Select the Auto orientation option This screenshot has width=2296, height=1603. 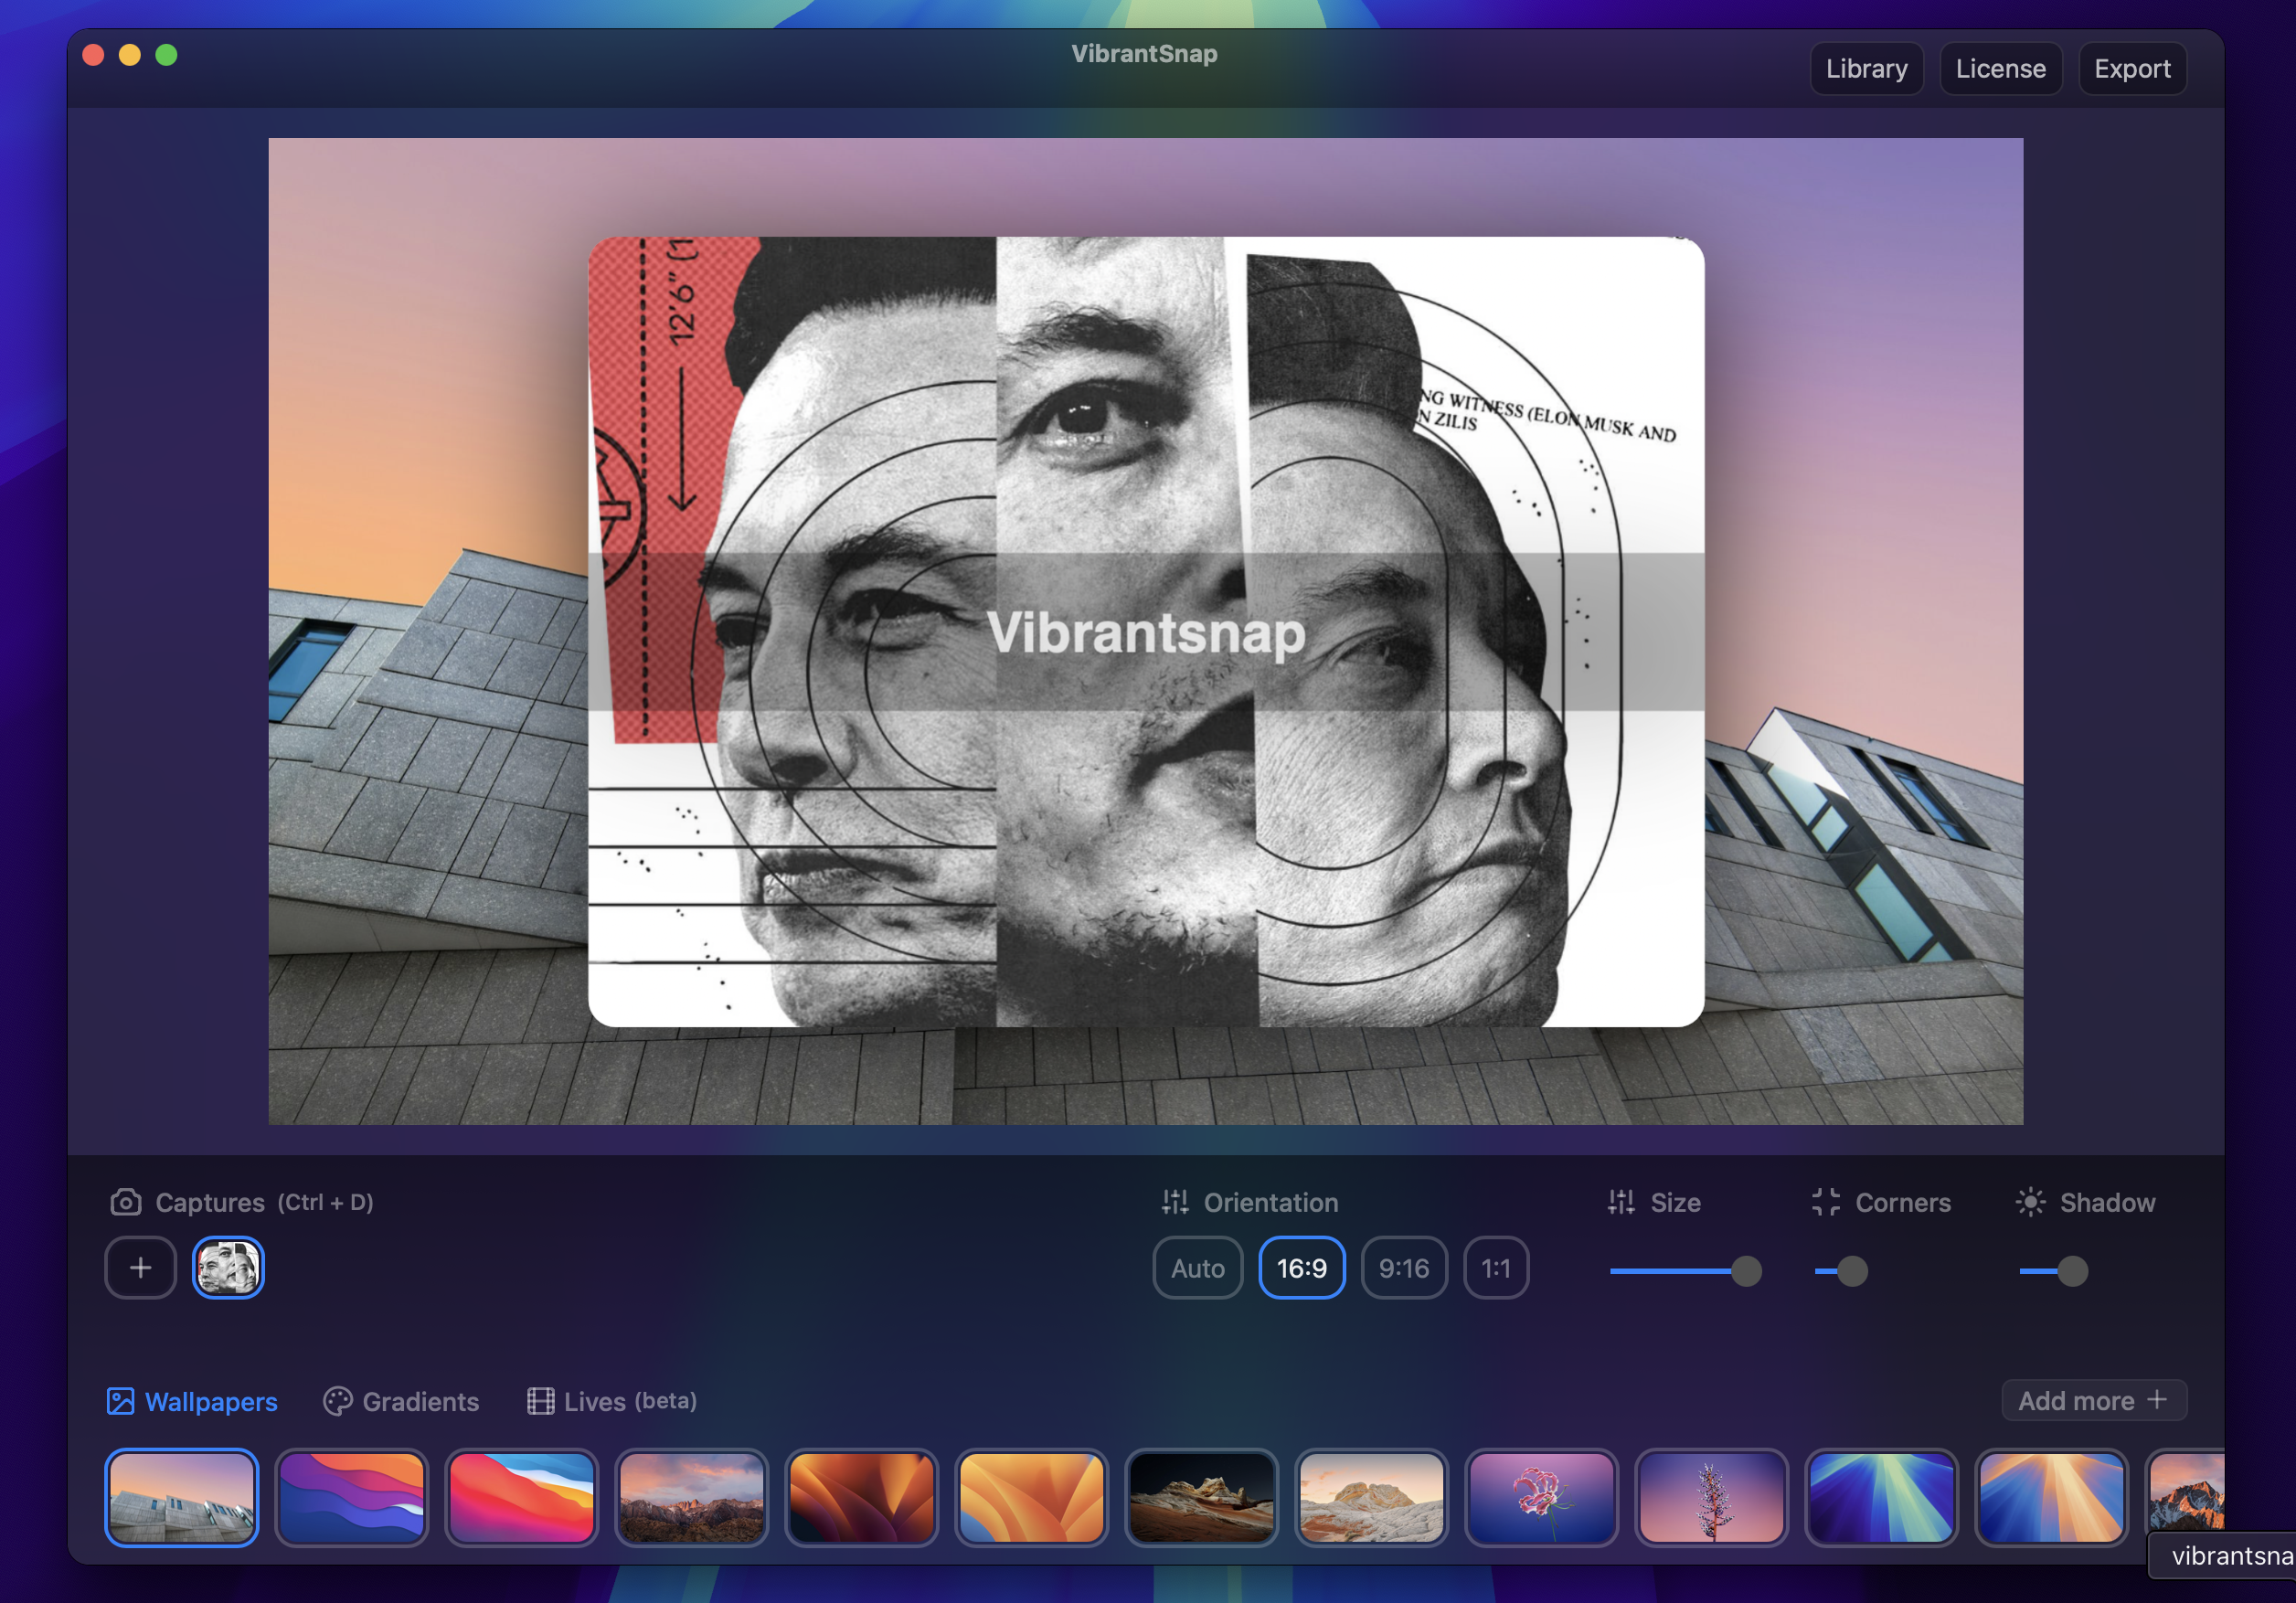click(1197, 1268)
